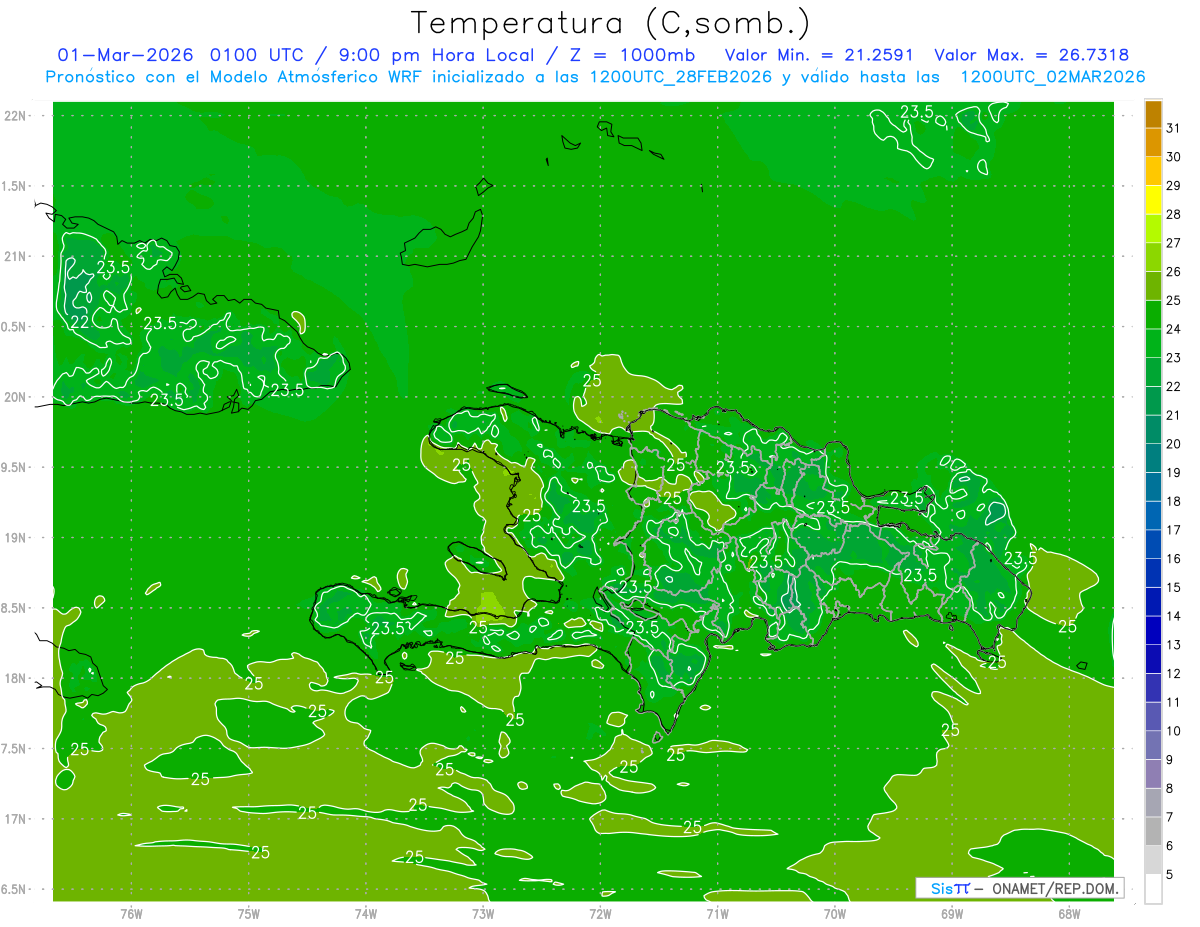Screen dimensions: 1200x927
Task: Click legend value 15 on the color bar
Action: point(1174,588)
